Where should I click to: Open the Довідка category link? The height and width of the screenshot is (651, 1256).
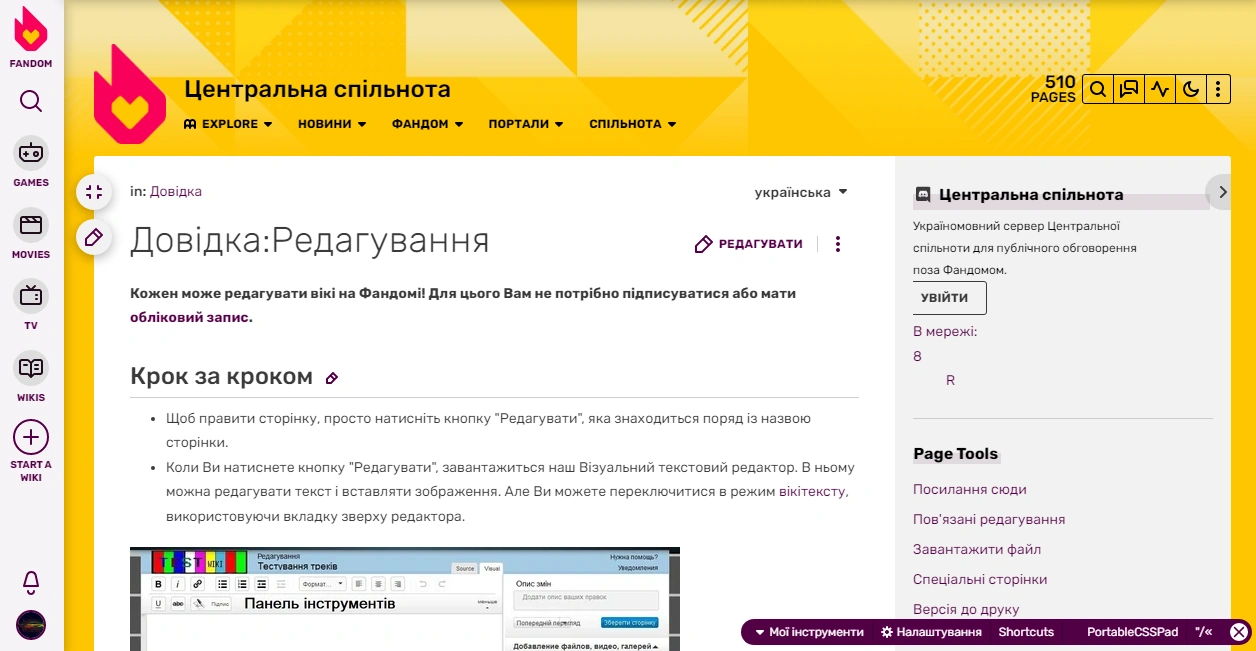coord(176,191)
